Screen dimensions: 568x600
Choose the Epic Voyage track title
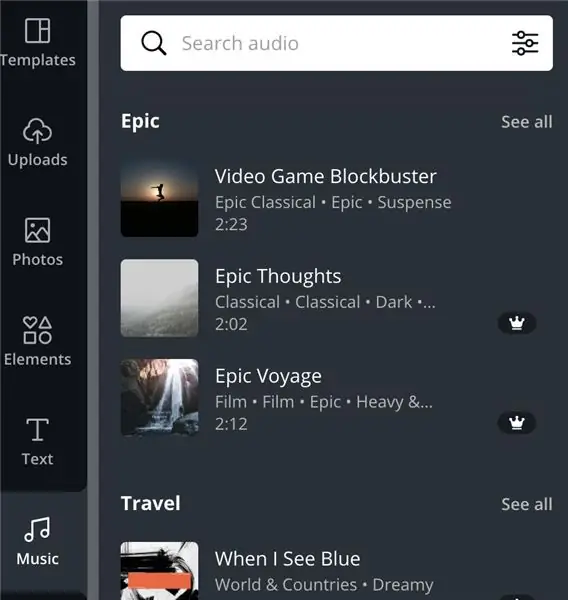[x=268, y=377]
